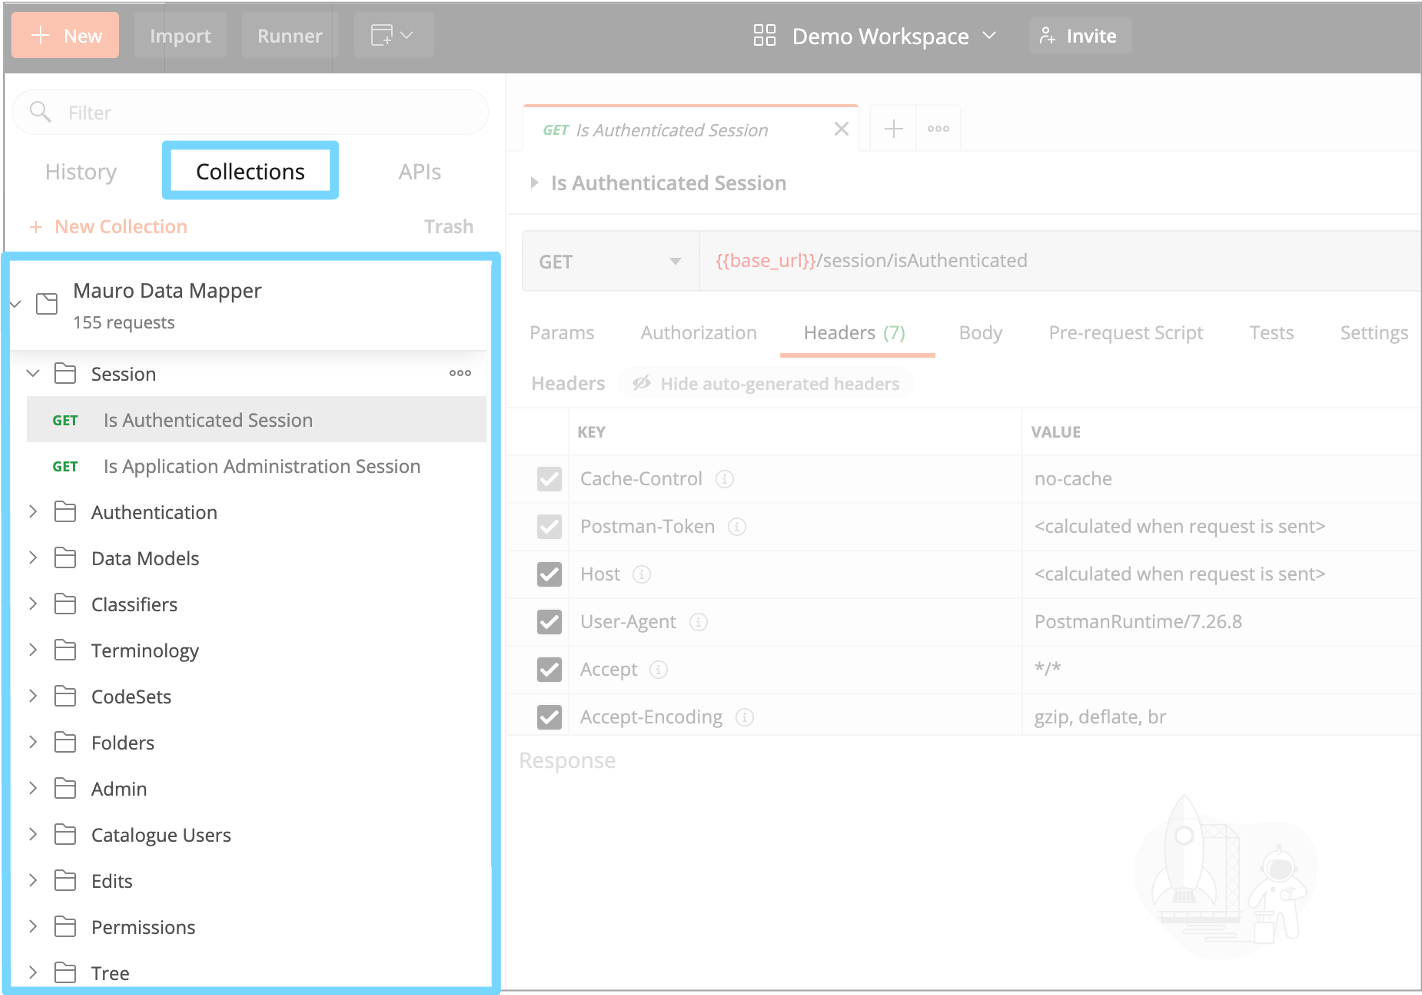Click info icon beside Accept-Encoding header
This screenshot has width=1422, height=995.
click(x=745, y=717)
